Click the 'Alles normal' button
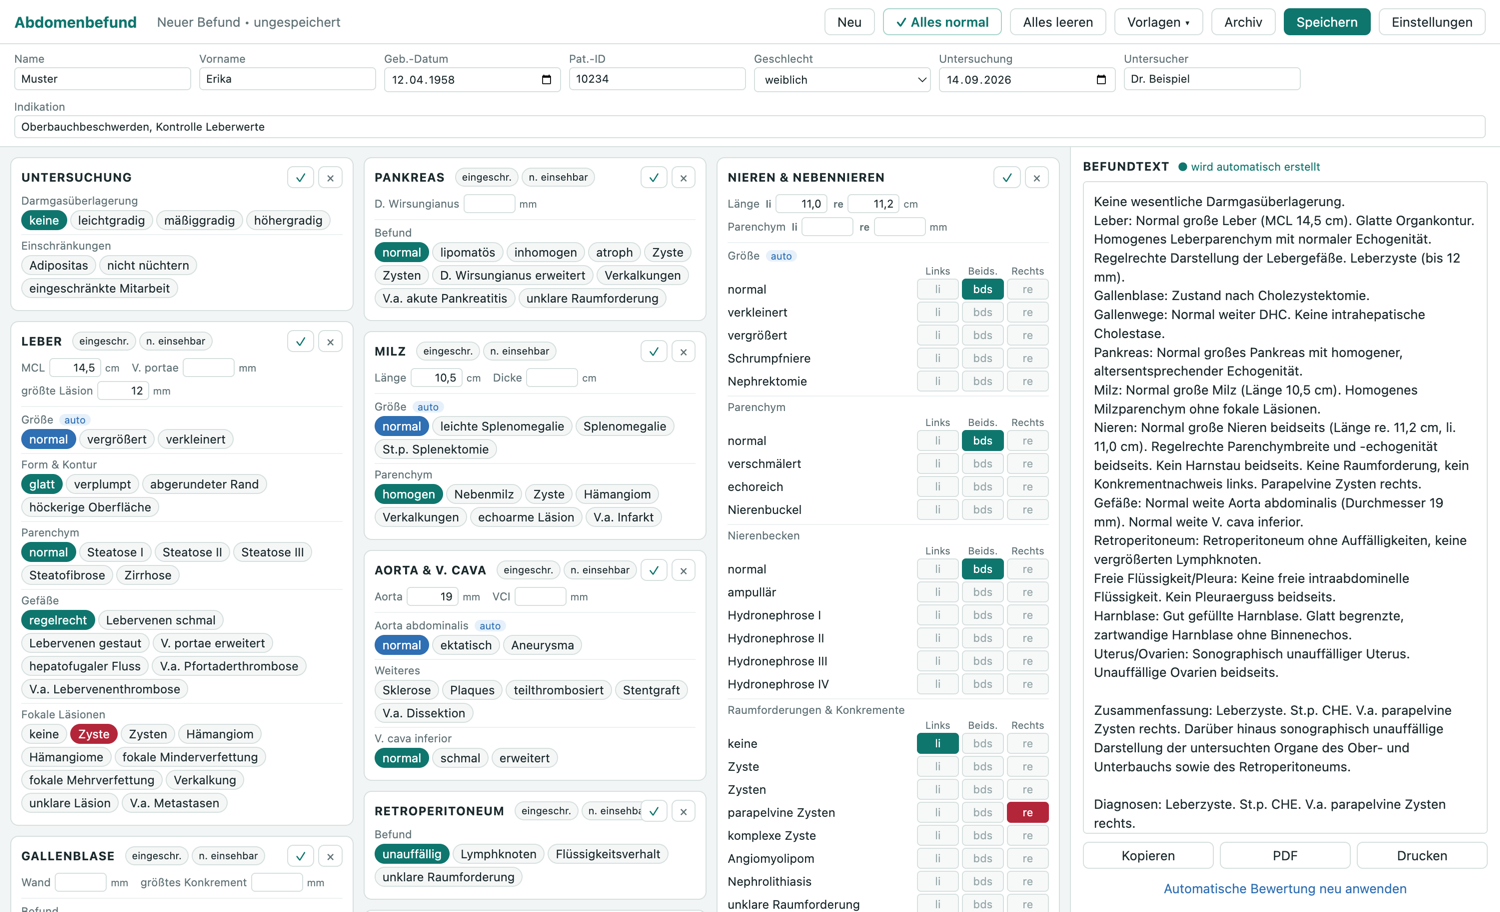The image size is (1500, 912). pyautogui.click(x=942, y=22)
